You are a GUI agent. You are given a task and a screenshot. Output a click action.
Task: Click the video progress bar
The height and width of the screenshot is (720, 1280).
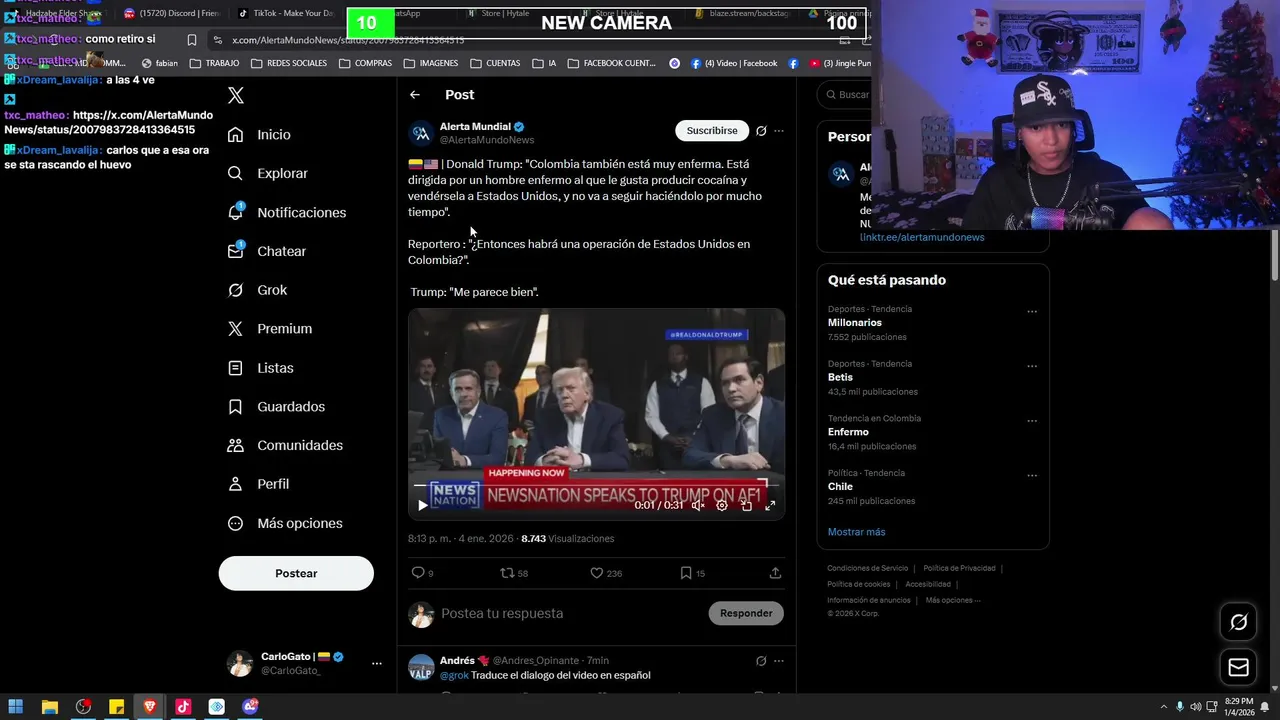tap(596, 486)
